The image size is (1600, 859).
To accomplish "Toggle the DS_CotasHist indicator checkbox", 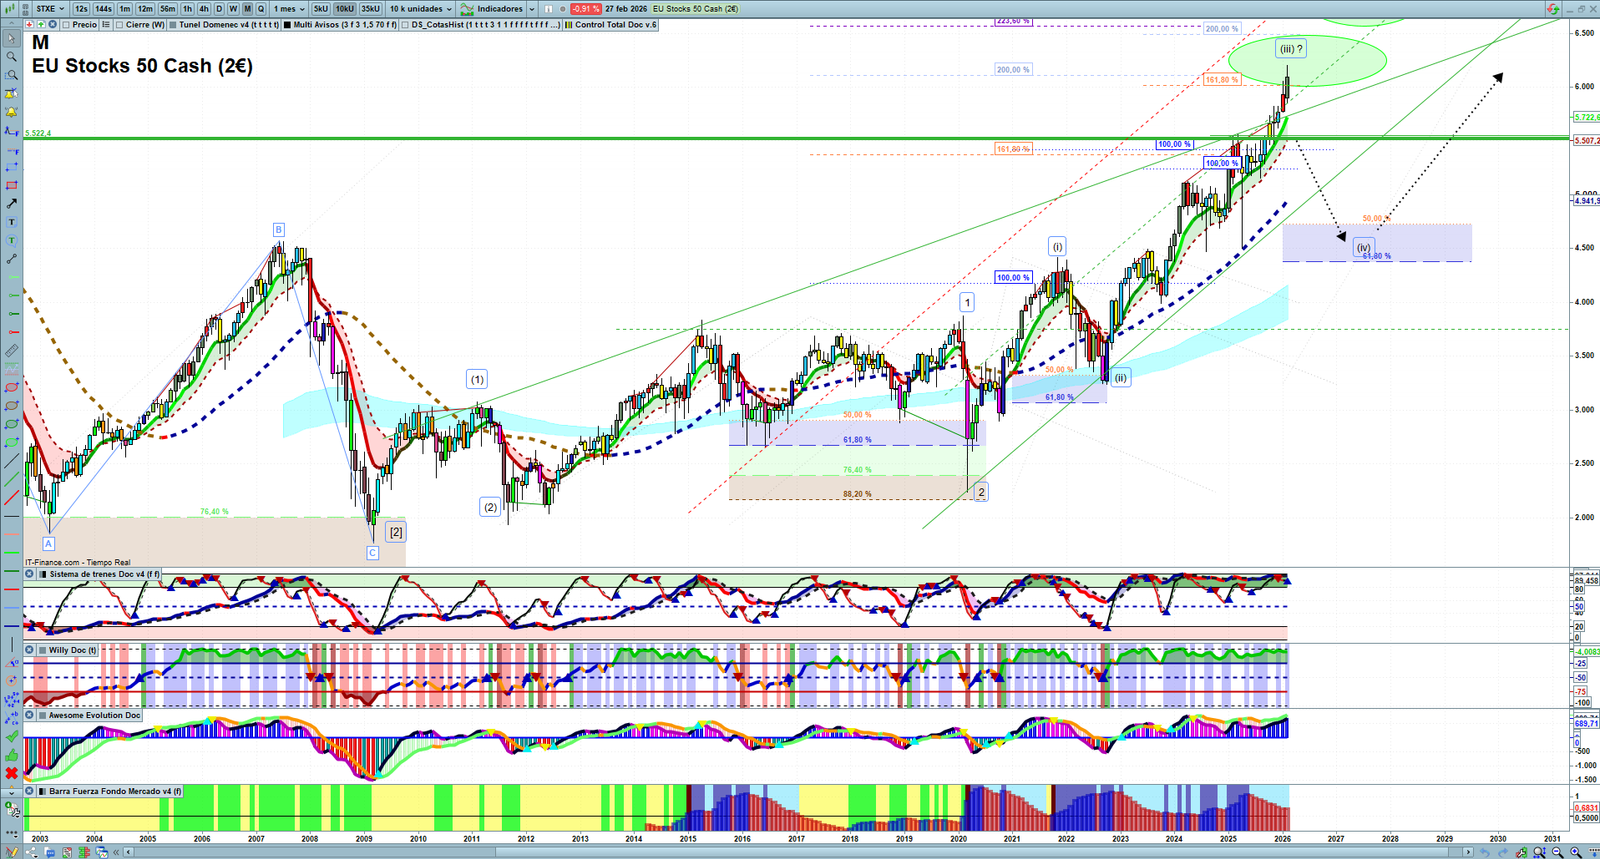I will click(405, 25).
